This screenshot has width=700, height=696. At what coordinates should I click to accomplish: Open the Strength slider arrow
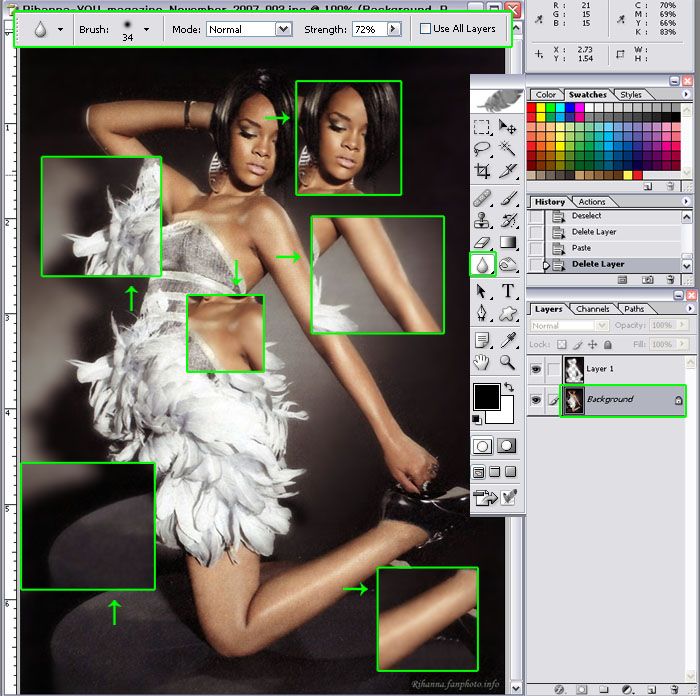393,29
